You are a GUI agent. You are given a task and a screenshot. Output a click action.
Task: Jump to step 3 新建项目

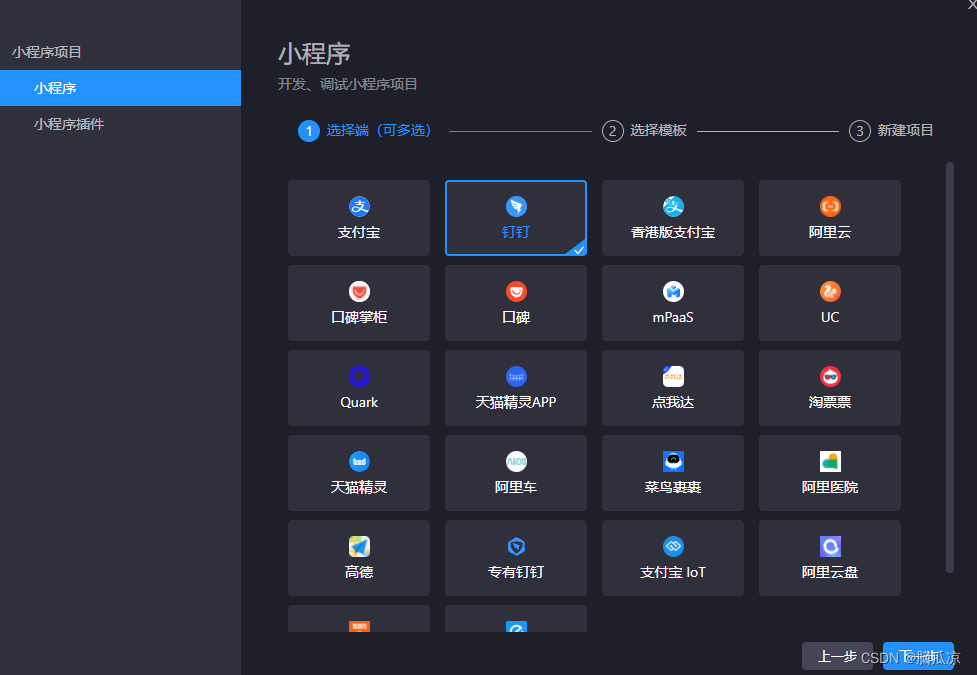891,131
